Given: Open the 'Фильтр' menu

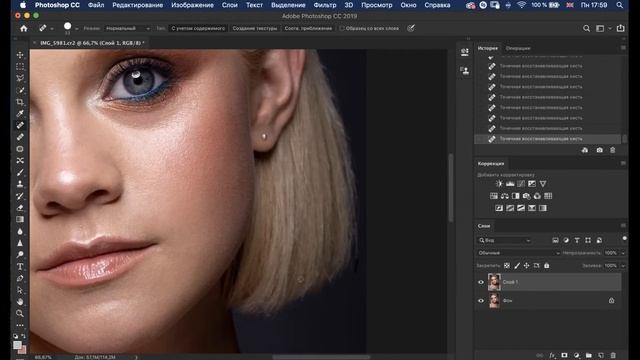Looking at the screenshot, I should [325, 5].
